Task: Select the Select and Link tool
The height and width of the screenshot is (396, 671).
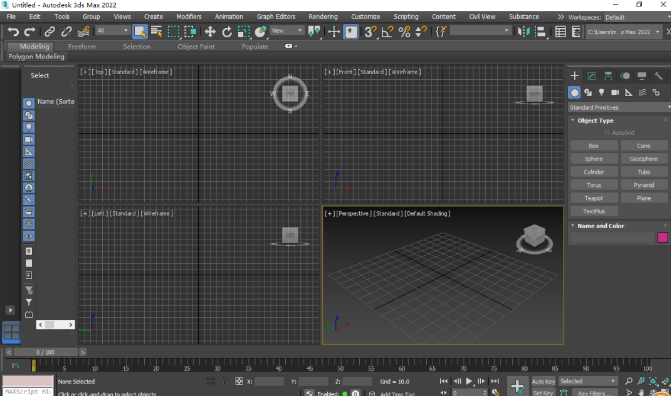Action: click(x=50, y=32)
